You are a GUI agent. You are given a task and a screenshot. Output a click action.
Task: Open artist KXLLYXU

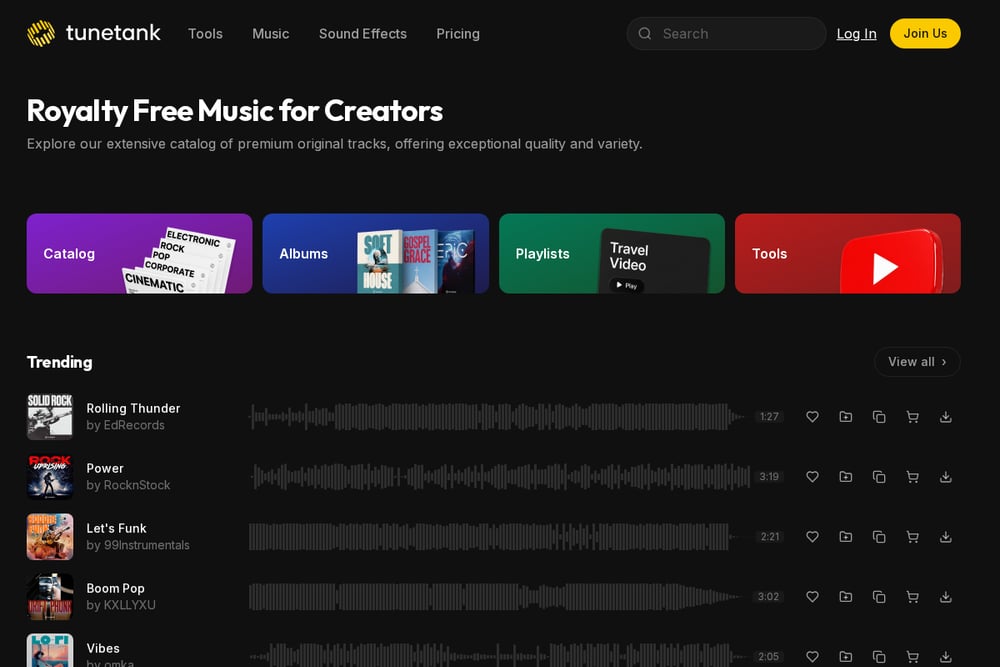[129, 605]
